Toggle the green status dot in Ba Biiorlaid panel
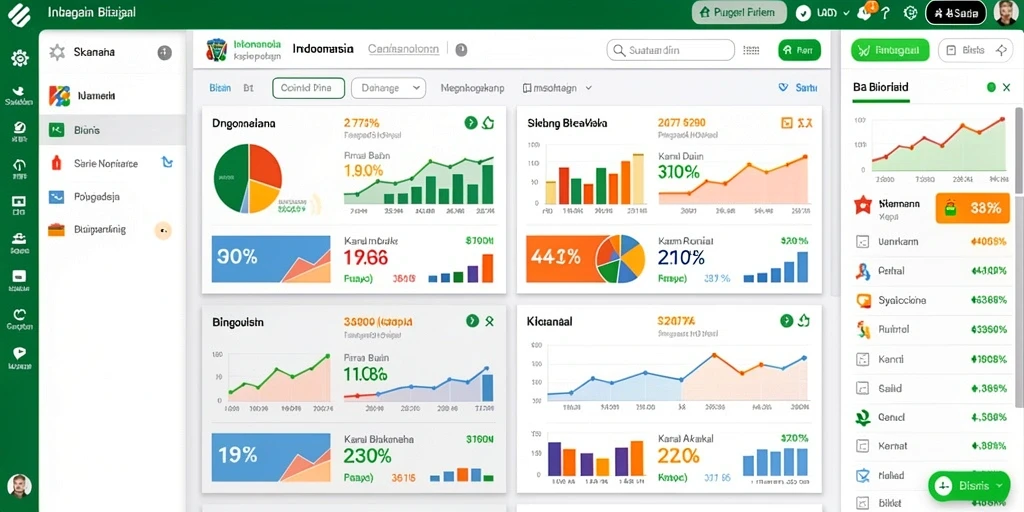The image size is (1024, 512). point(991,87)
